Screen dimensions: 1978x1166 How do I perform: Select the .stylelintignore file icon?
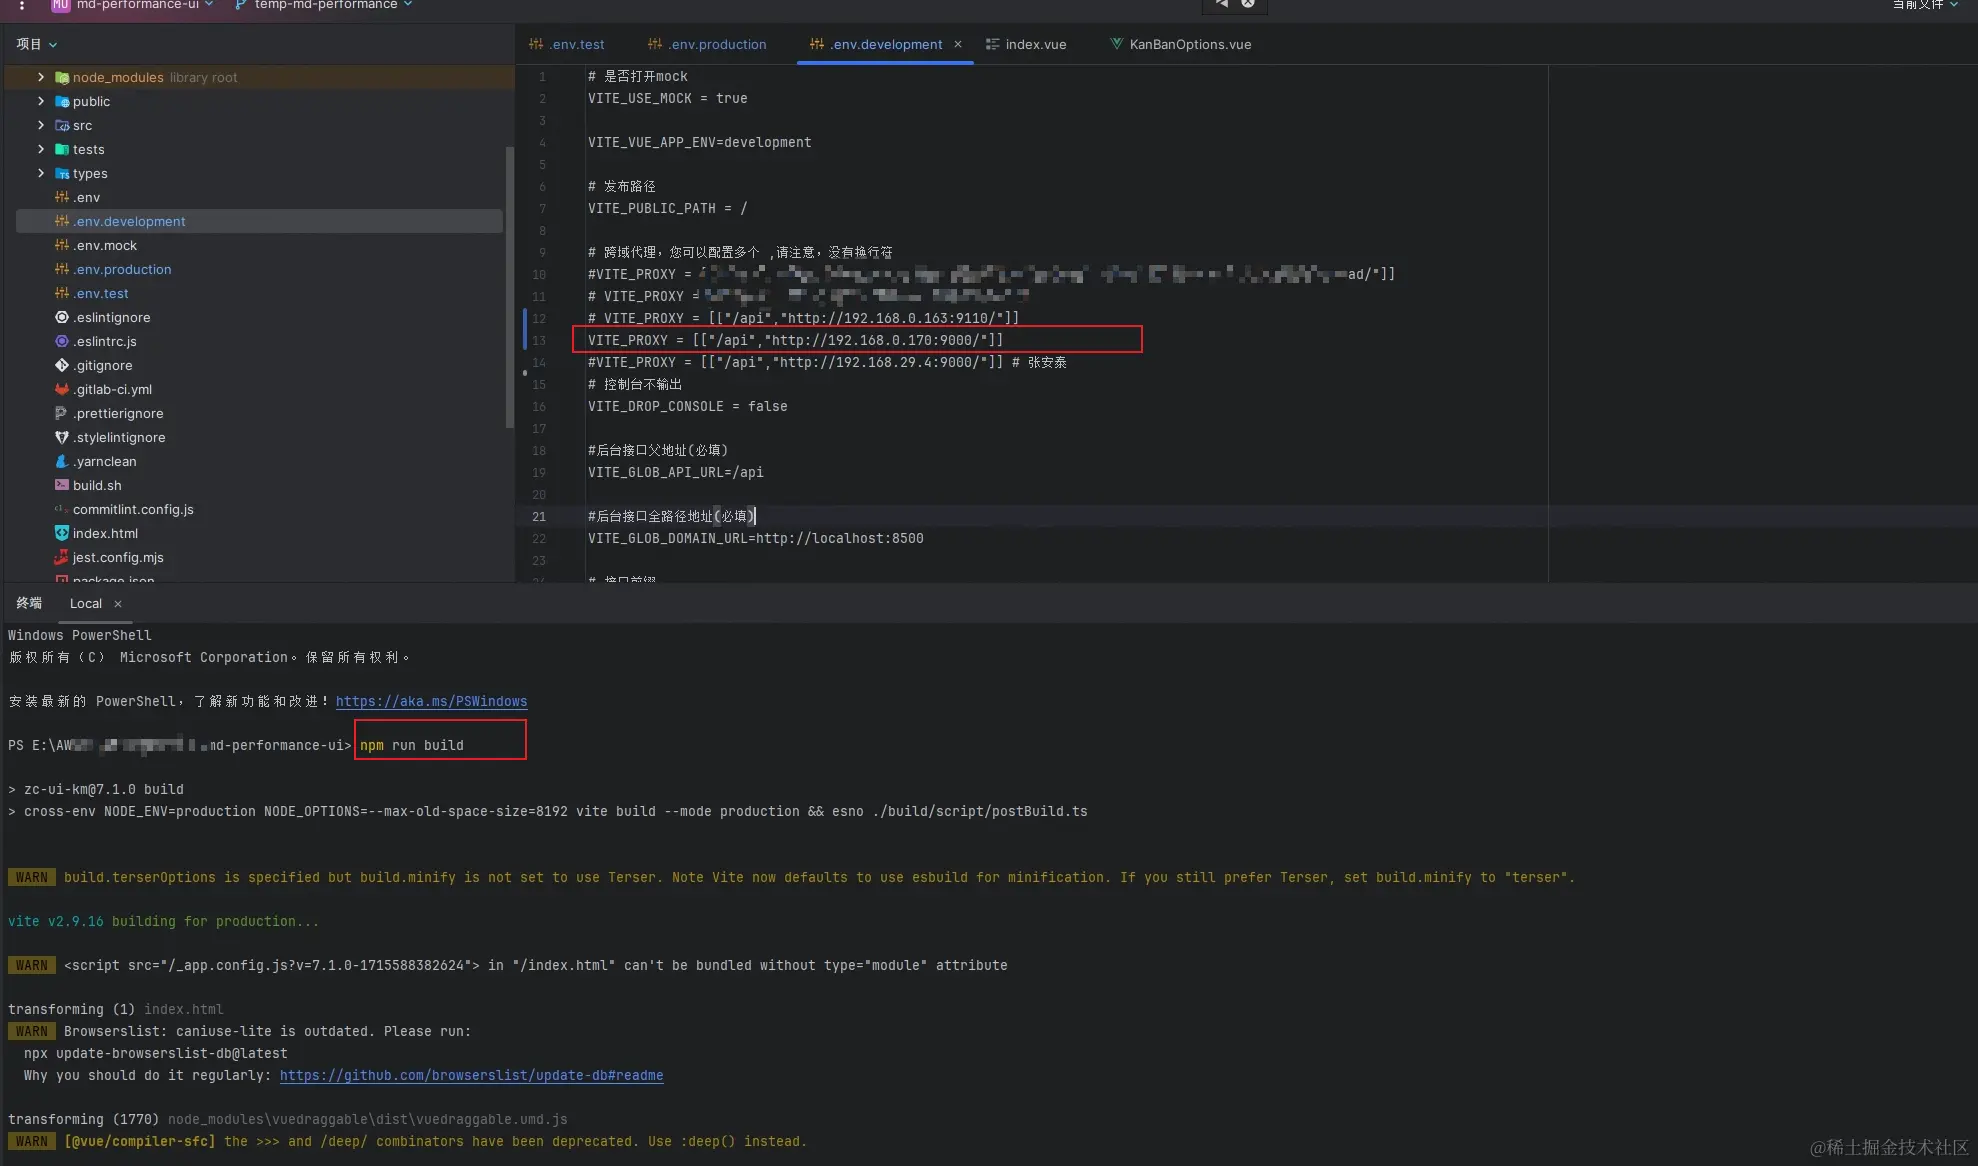62,437
